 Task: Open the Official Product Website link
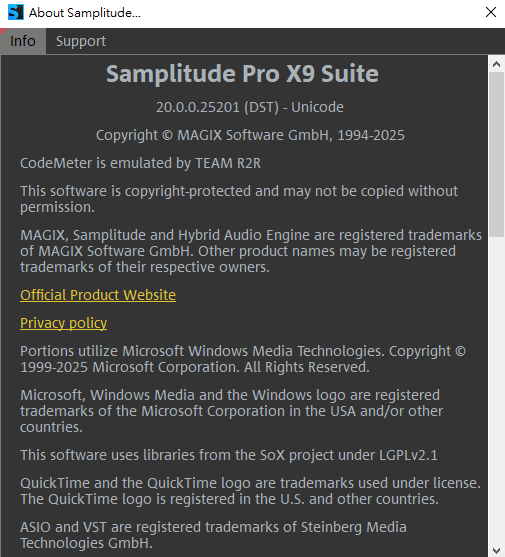(x=98, y=295)
